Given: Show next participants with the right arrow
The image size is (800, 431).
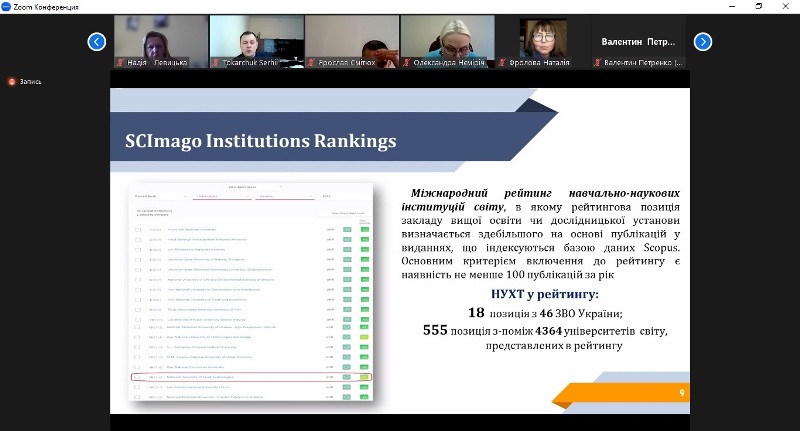Looking at the screenshot, I should pos(703,42).
